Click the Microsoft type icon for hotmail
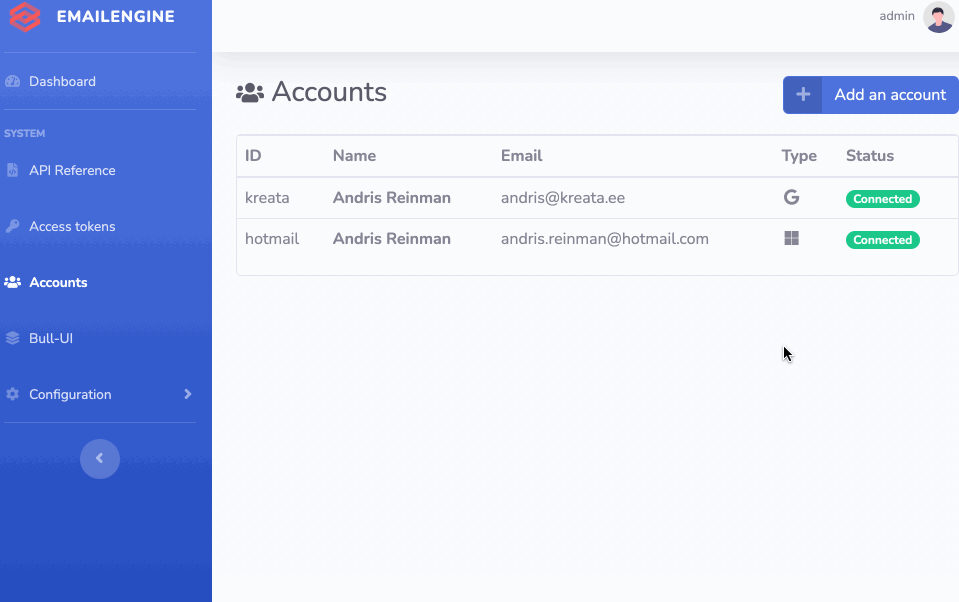This screenshot has height=602, width=959. (x=791, y=238)
